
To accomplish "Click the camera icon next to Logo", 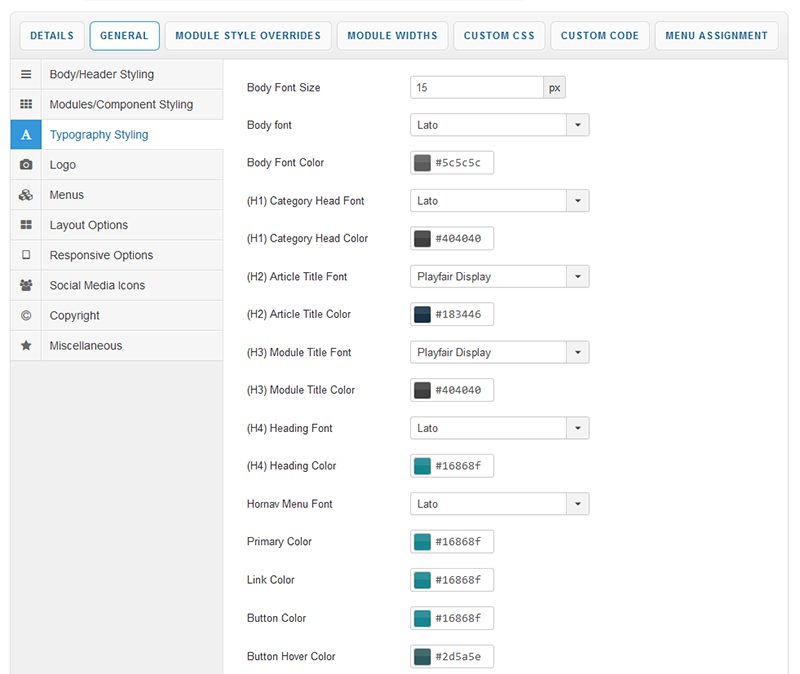I will tap(26, 165).
